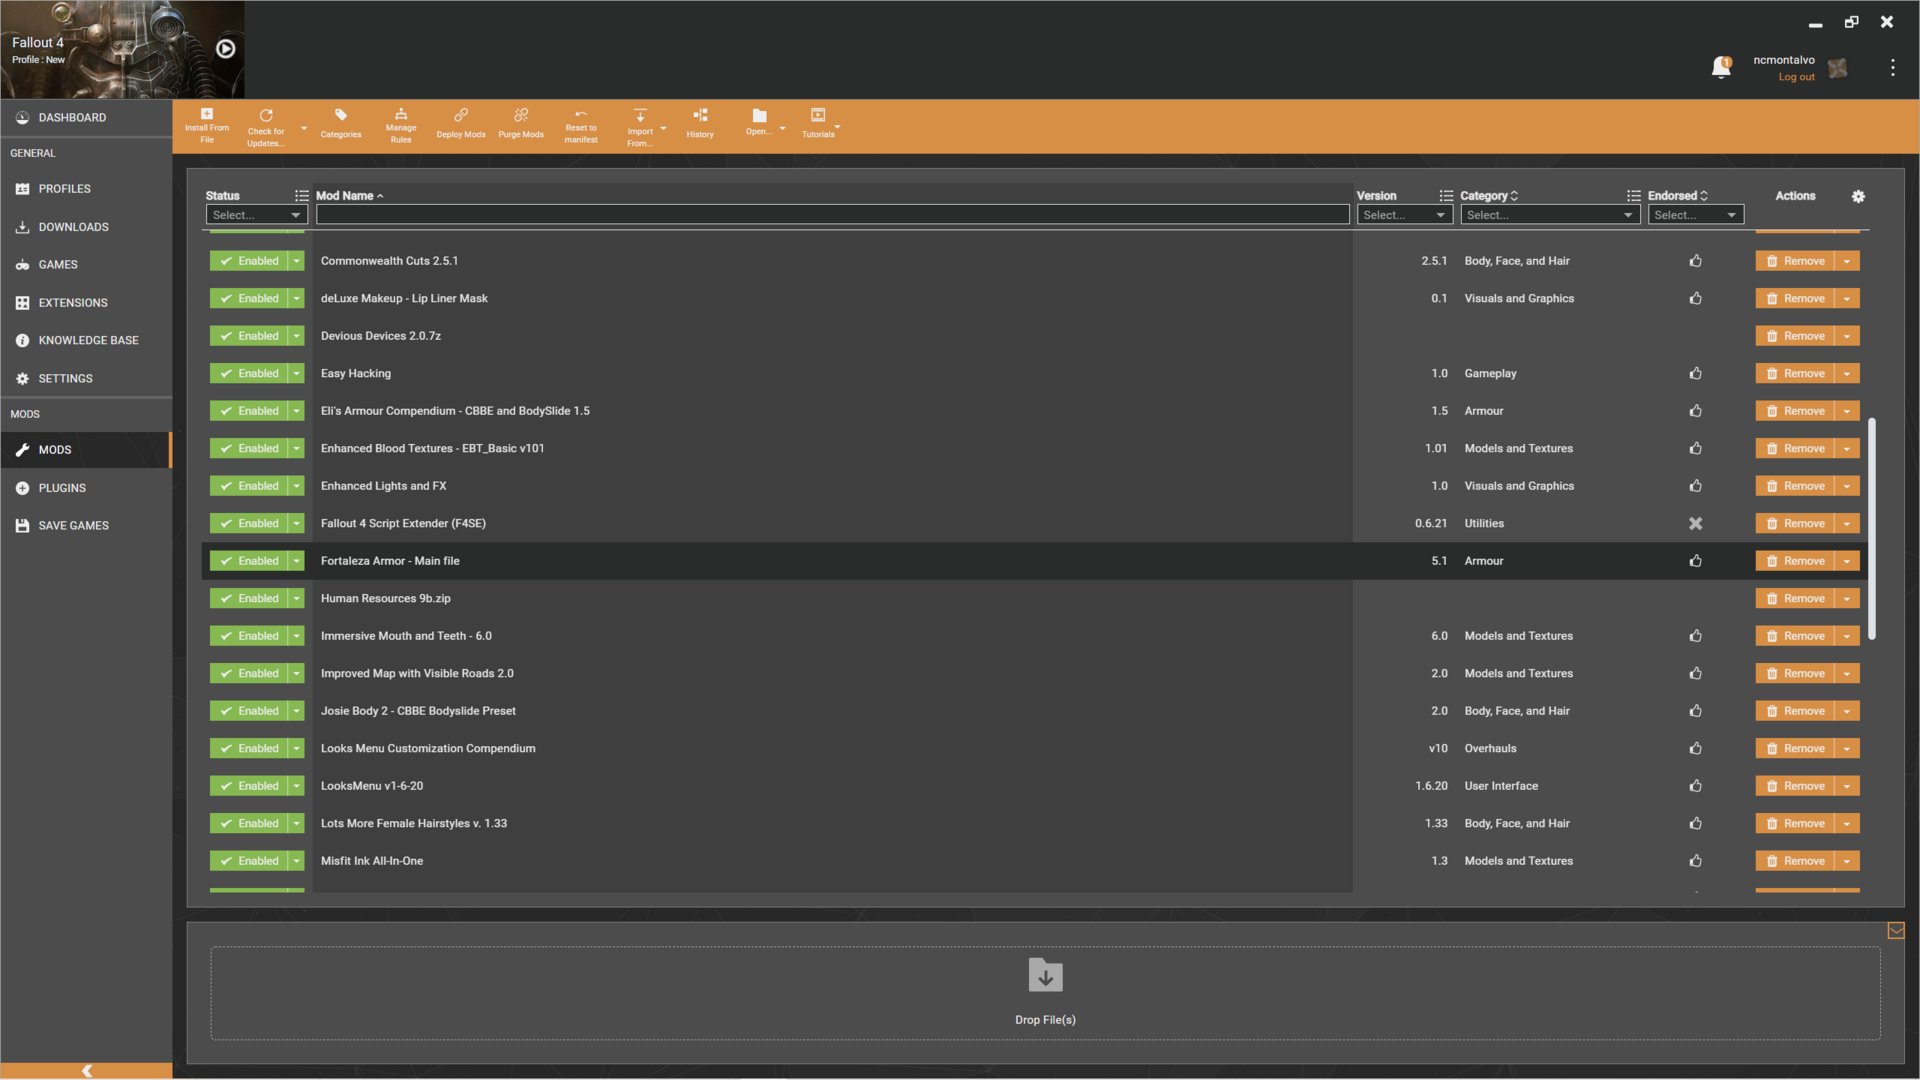The height and width of the screenshot is (1080, 1920).
Task: Click Import From toolbar icon
Action: pos(640,128)
